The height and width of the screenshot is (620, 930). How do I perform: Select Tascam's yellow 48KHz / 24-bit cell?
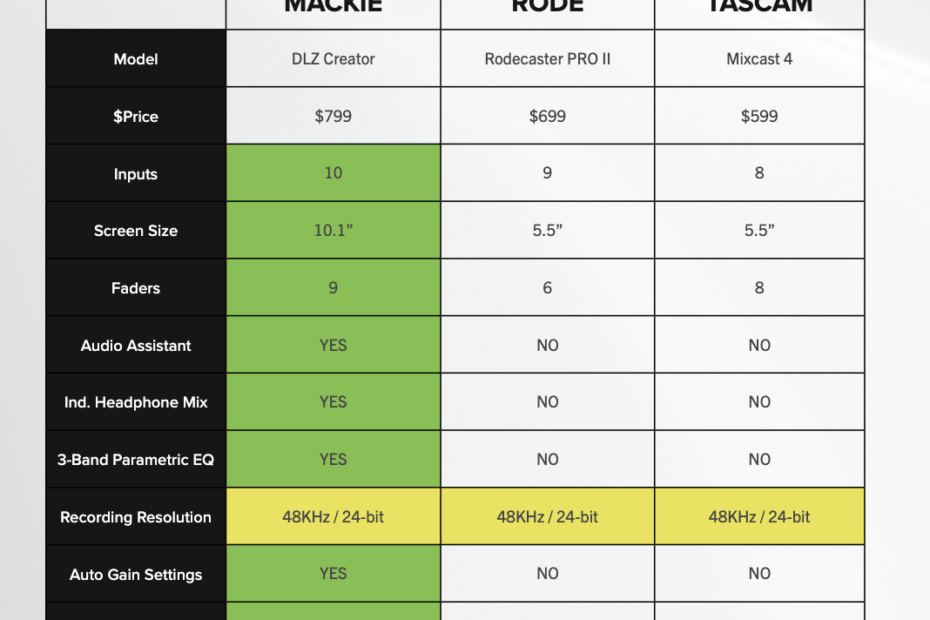pos(759,517)
